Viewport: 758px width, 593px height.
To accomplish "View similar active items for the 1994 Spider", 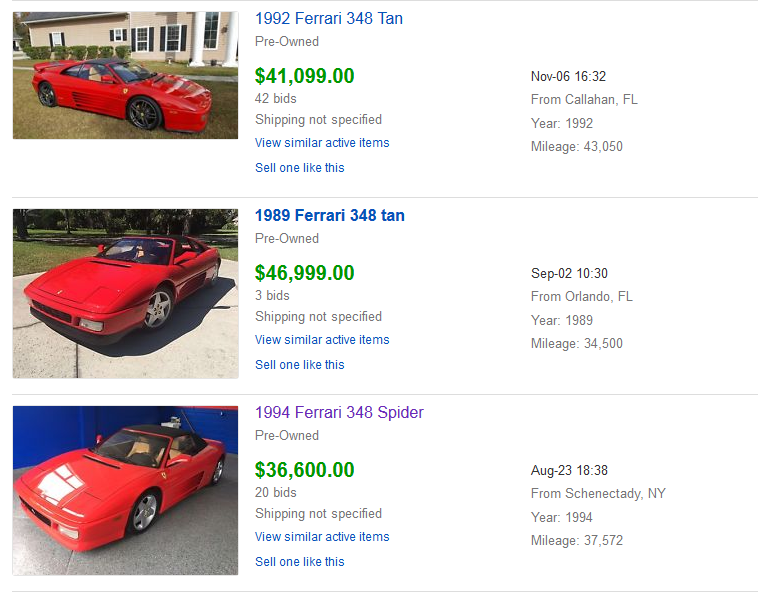I will (322, 537).
